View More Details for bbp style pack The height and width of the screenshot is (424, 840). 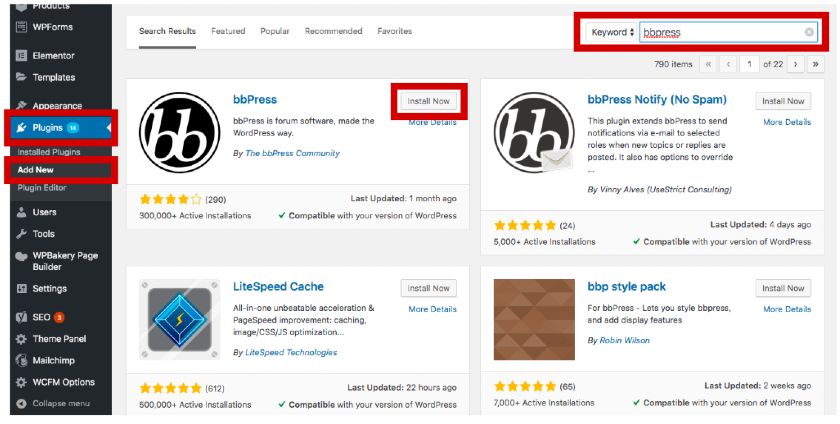pyautogui.click(x=787, y=309)
